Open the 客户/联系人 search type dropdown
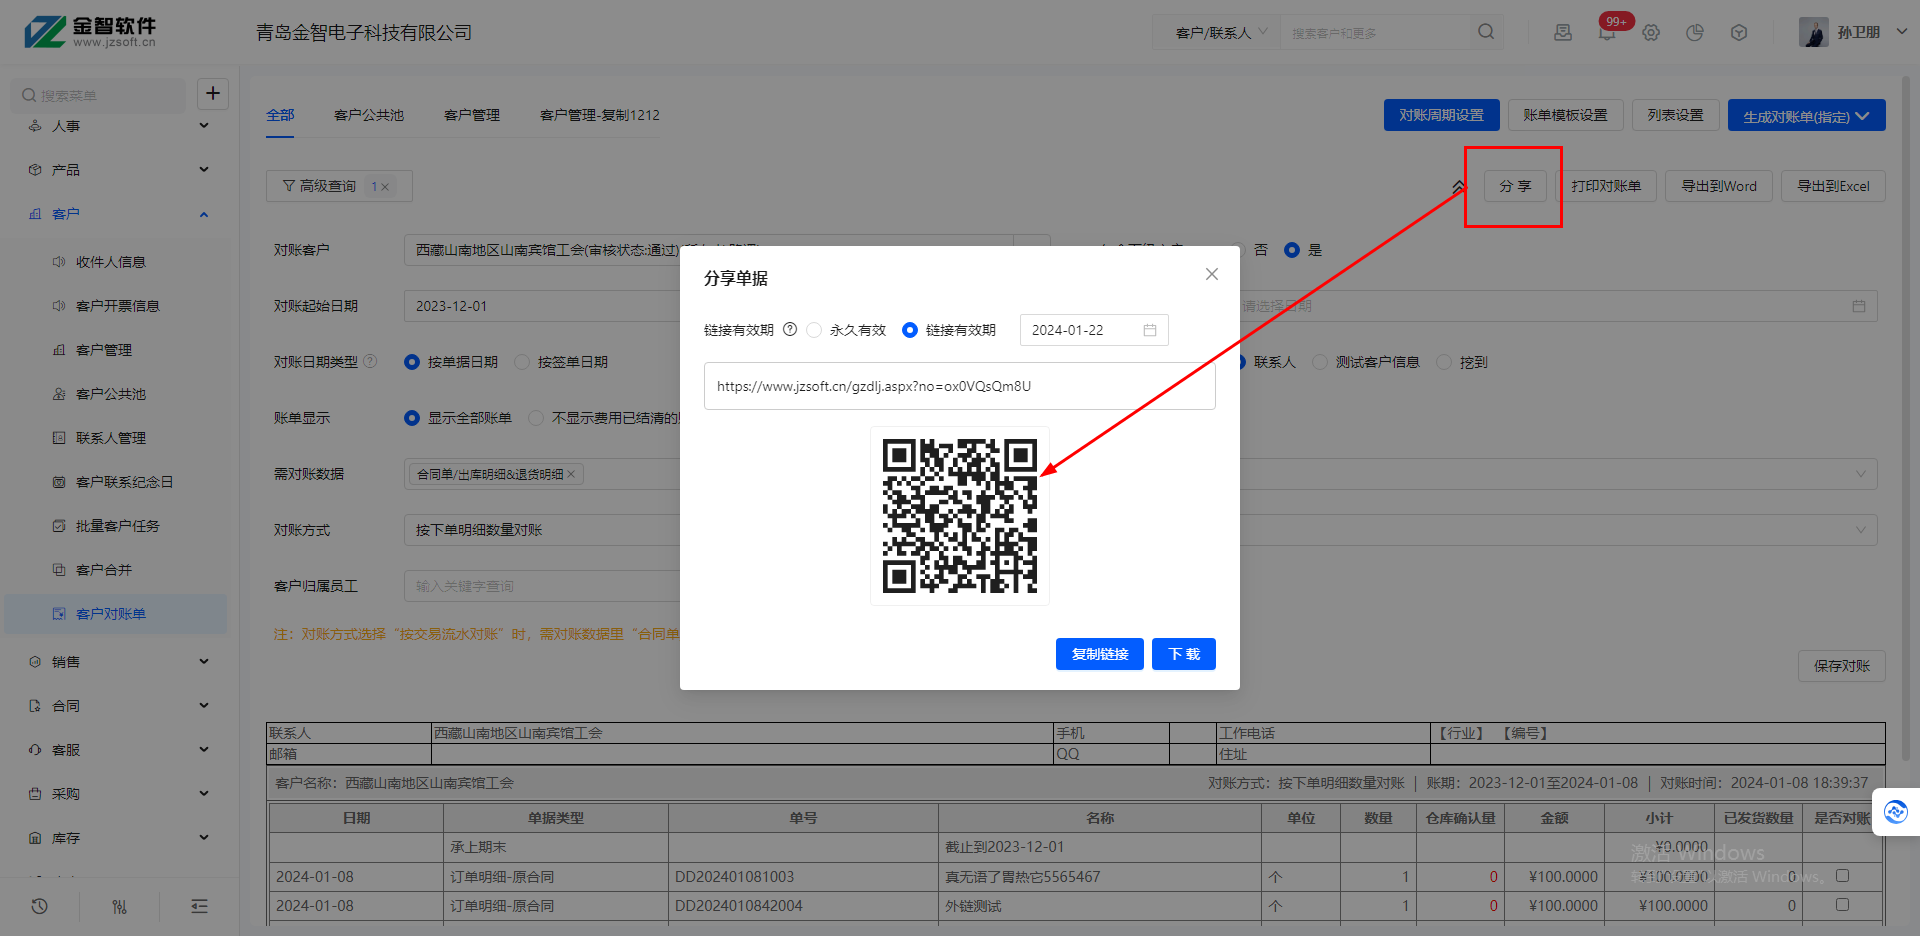Screen dimensions: 1920x936 [x=1219, y=33]
